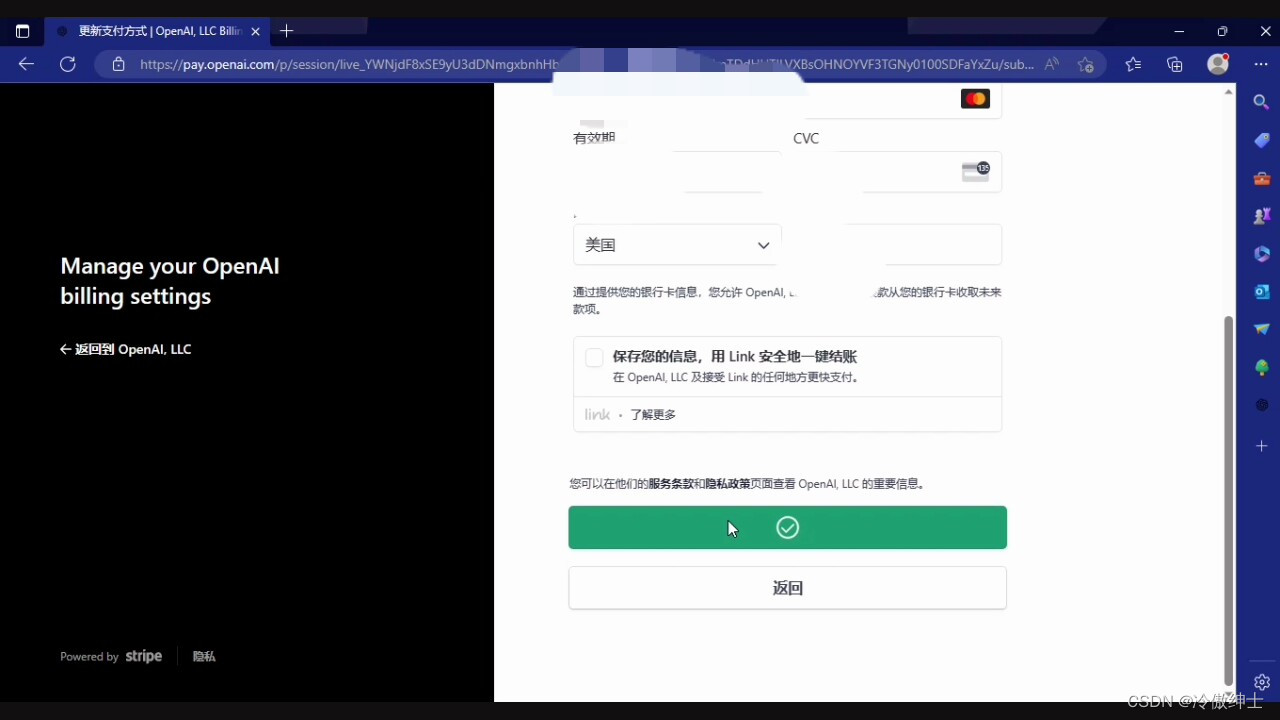This screenshot has height=720, width=1280.
Task: Open the Collections icon in toolbar
Action: 1175,64
